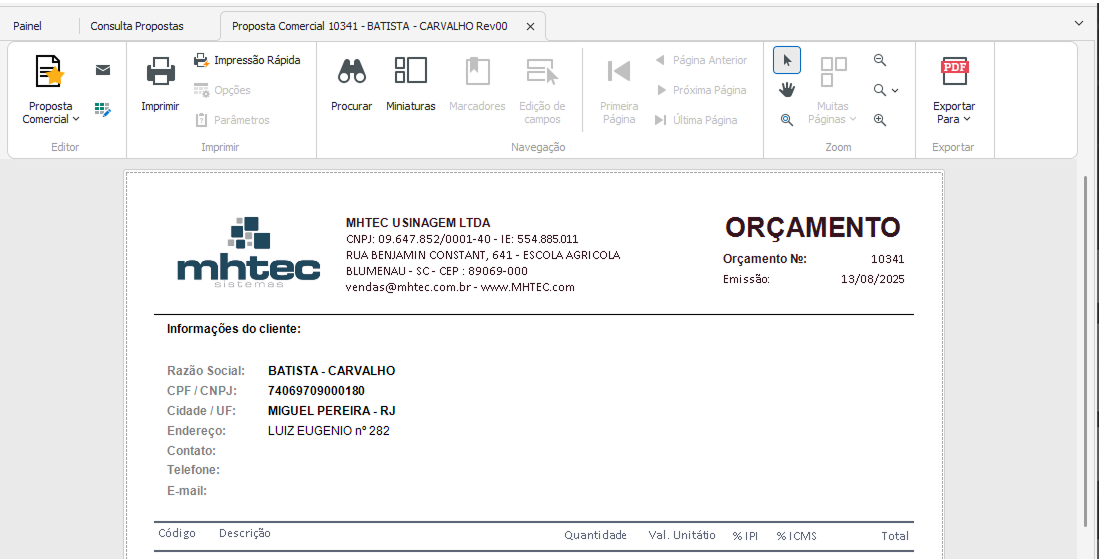1099x559 pixels.
Task: Click the zoom out magnifier icon
Action: click(x=880, y=60)
